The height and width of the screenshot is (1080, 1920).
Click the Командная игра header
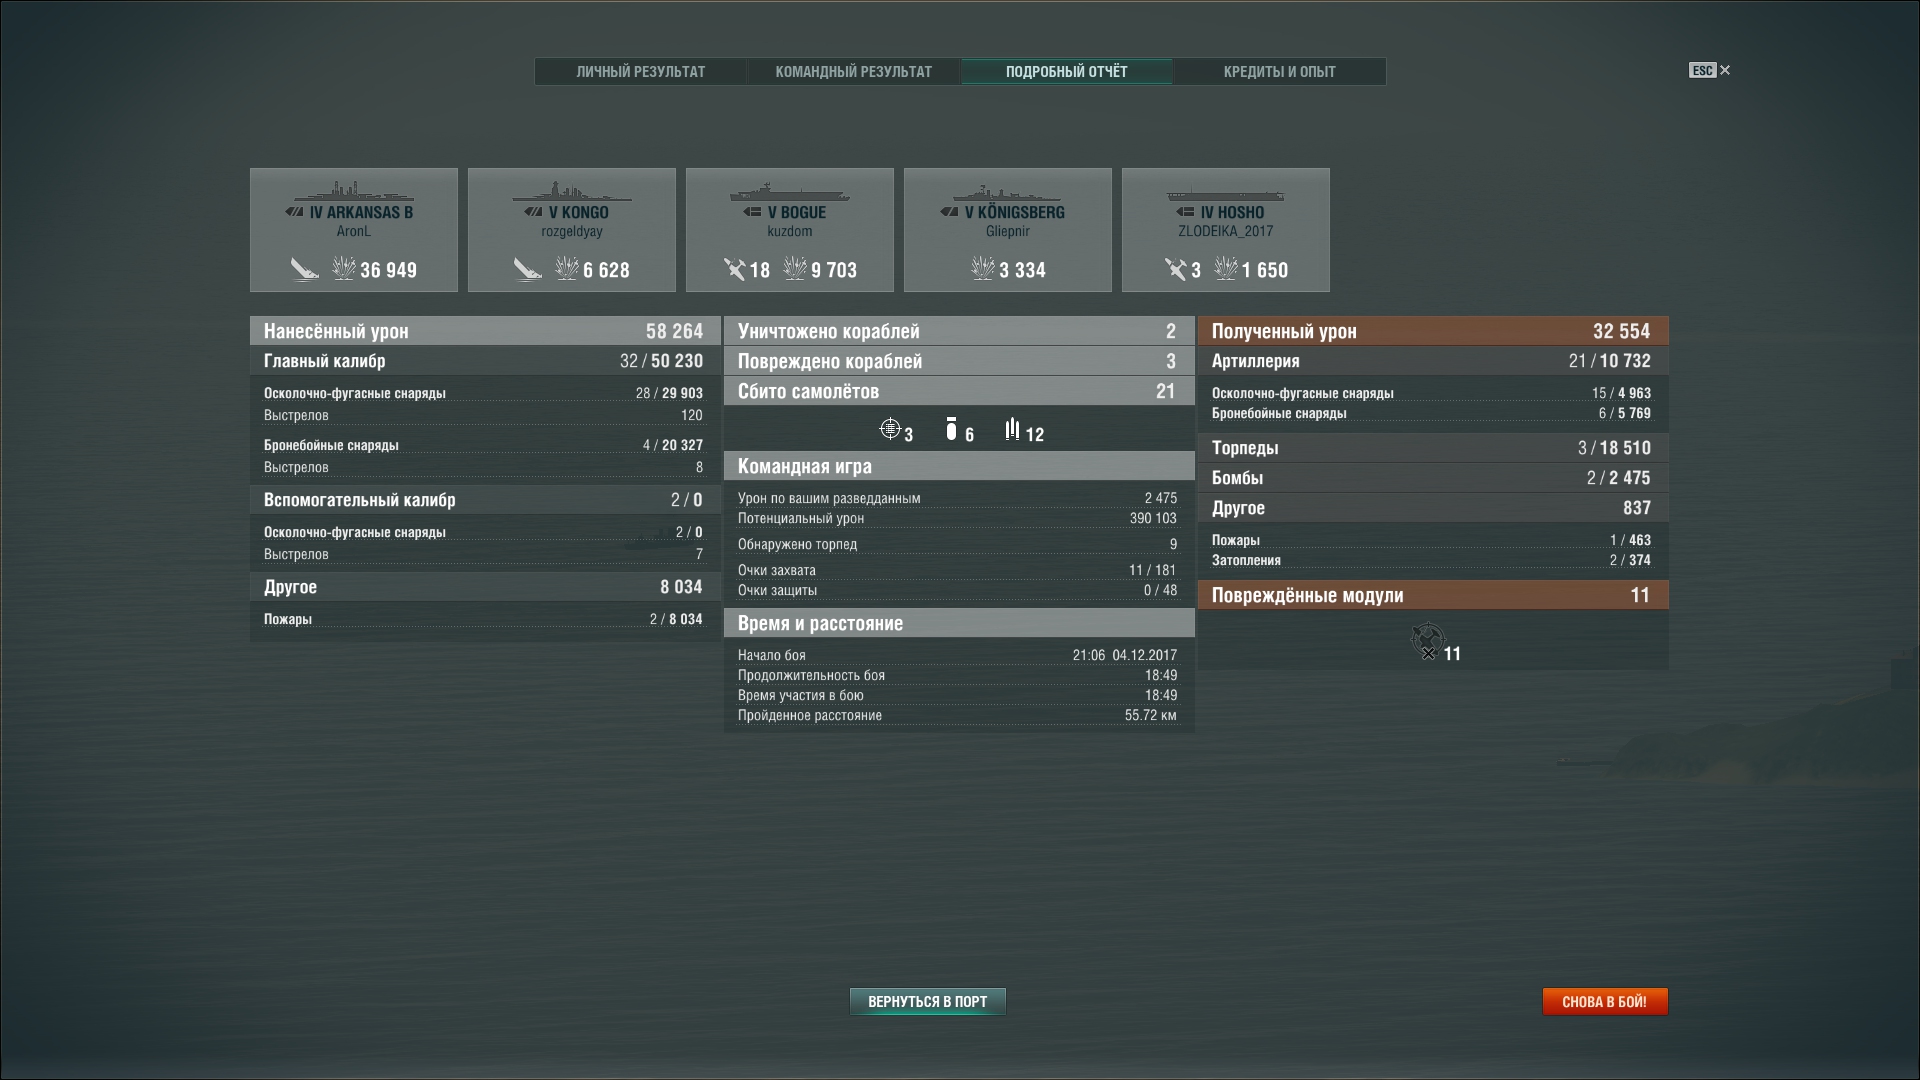[959, 466]
